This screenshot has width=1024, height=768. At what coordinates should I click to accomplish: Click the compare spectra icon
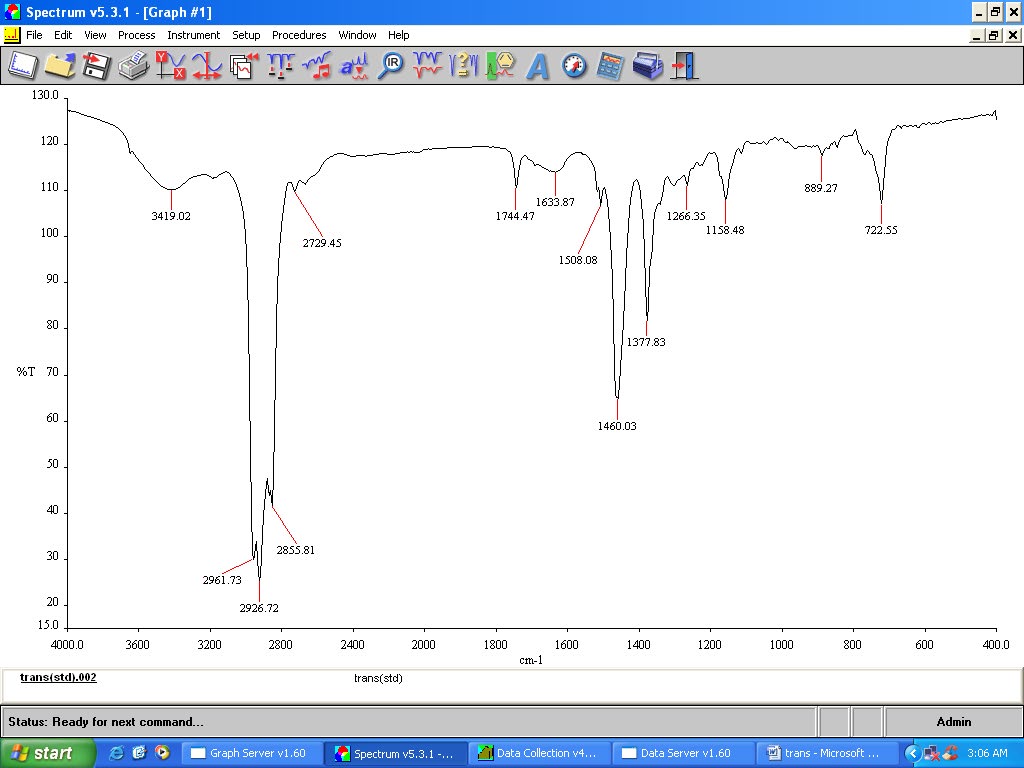pos(428,66)
